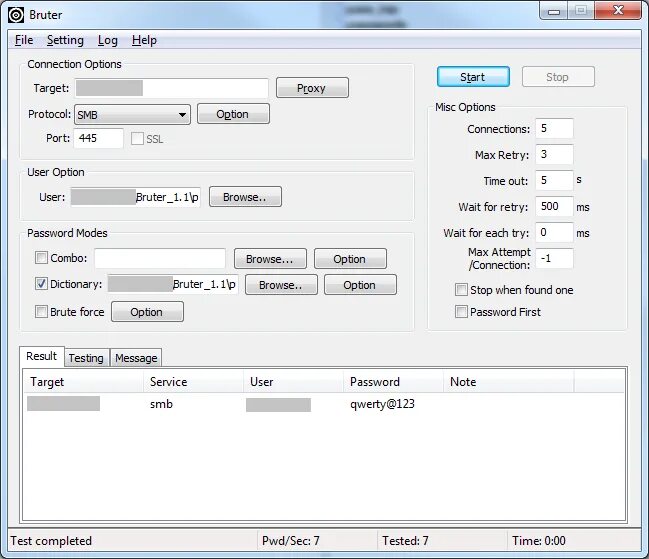Click the Combo path input field
Image resolution: width=649 pixels, height=559 pixels.
tap(160, 258)
